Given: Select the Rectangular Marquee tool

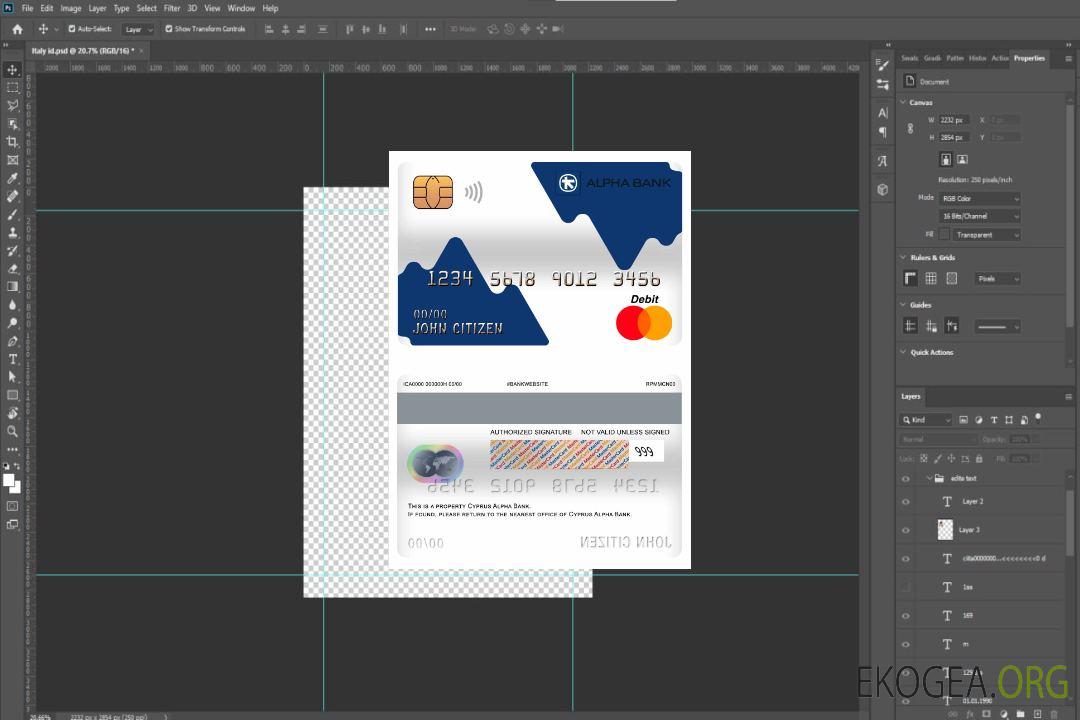Looking at the screenshot, I should (x=12, y=88).
